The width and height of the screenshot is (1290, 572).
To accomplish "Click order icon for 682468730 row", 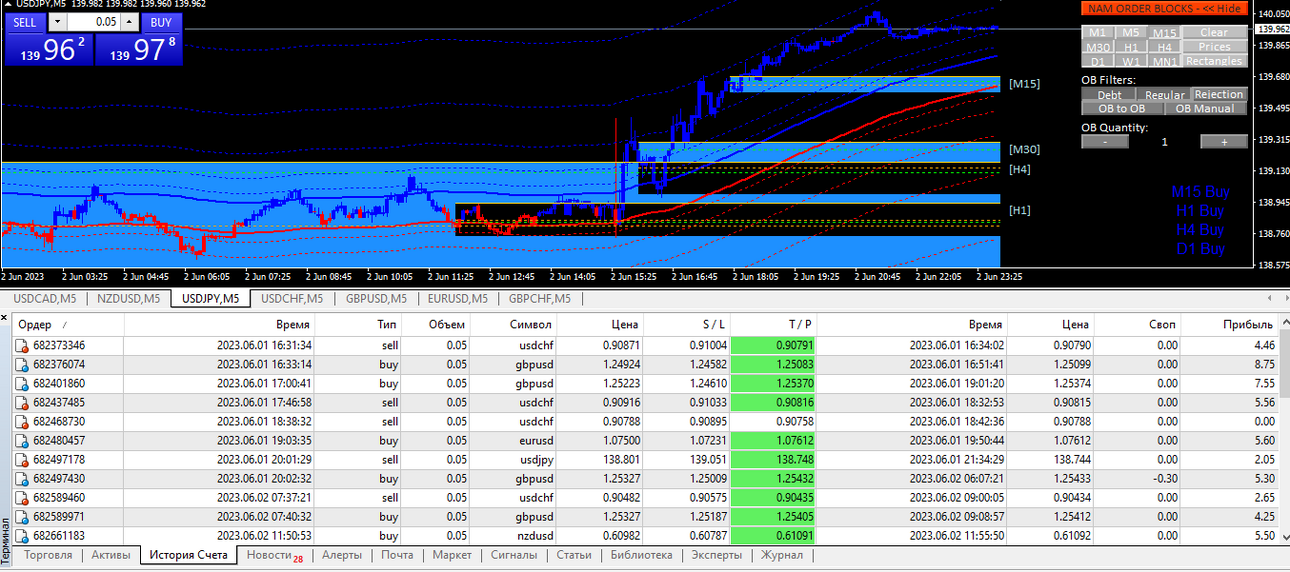I will pyautogui.click(x=22, y=421).
